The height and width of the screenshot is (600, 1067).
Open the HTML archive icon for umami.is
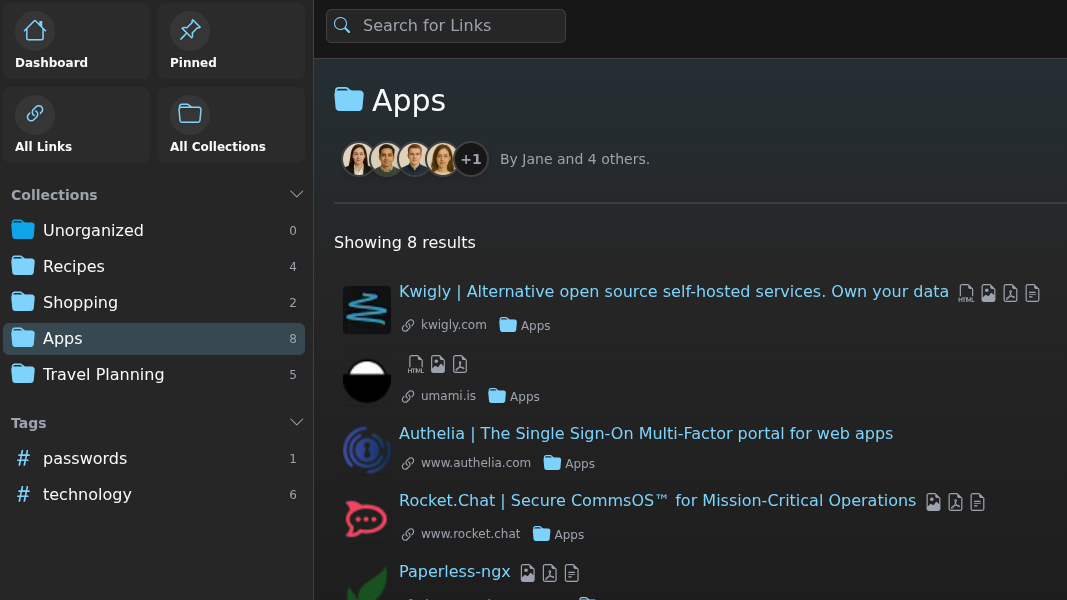coord(416,365)
